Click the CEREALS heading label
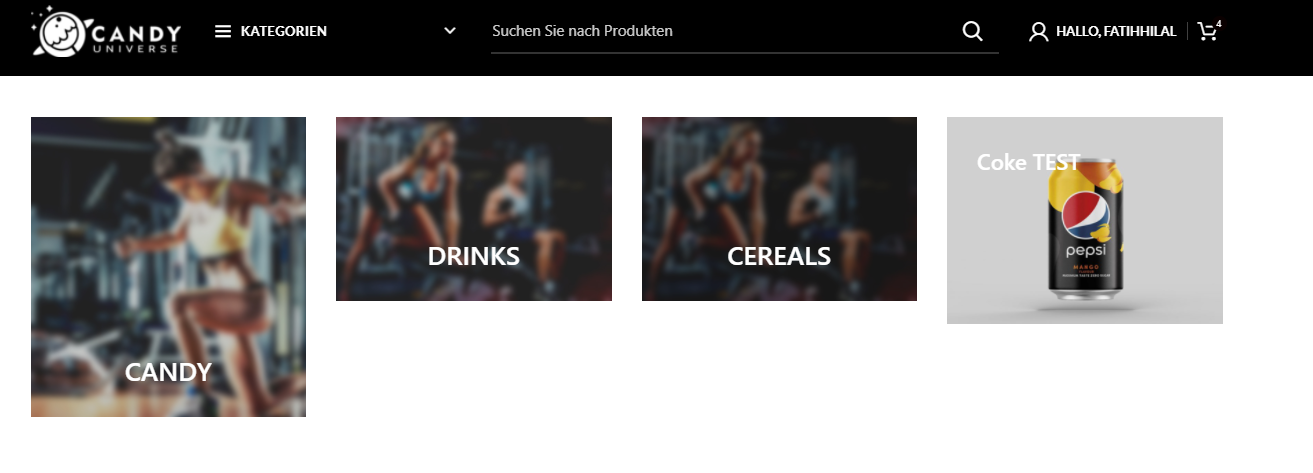This screenshot has width=1313, height=473. click(779, 256)
